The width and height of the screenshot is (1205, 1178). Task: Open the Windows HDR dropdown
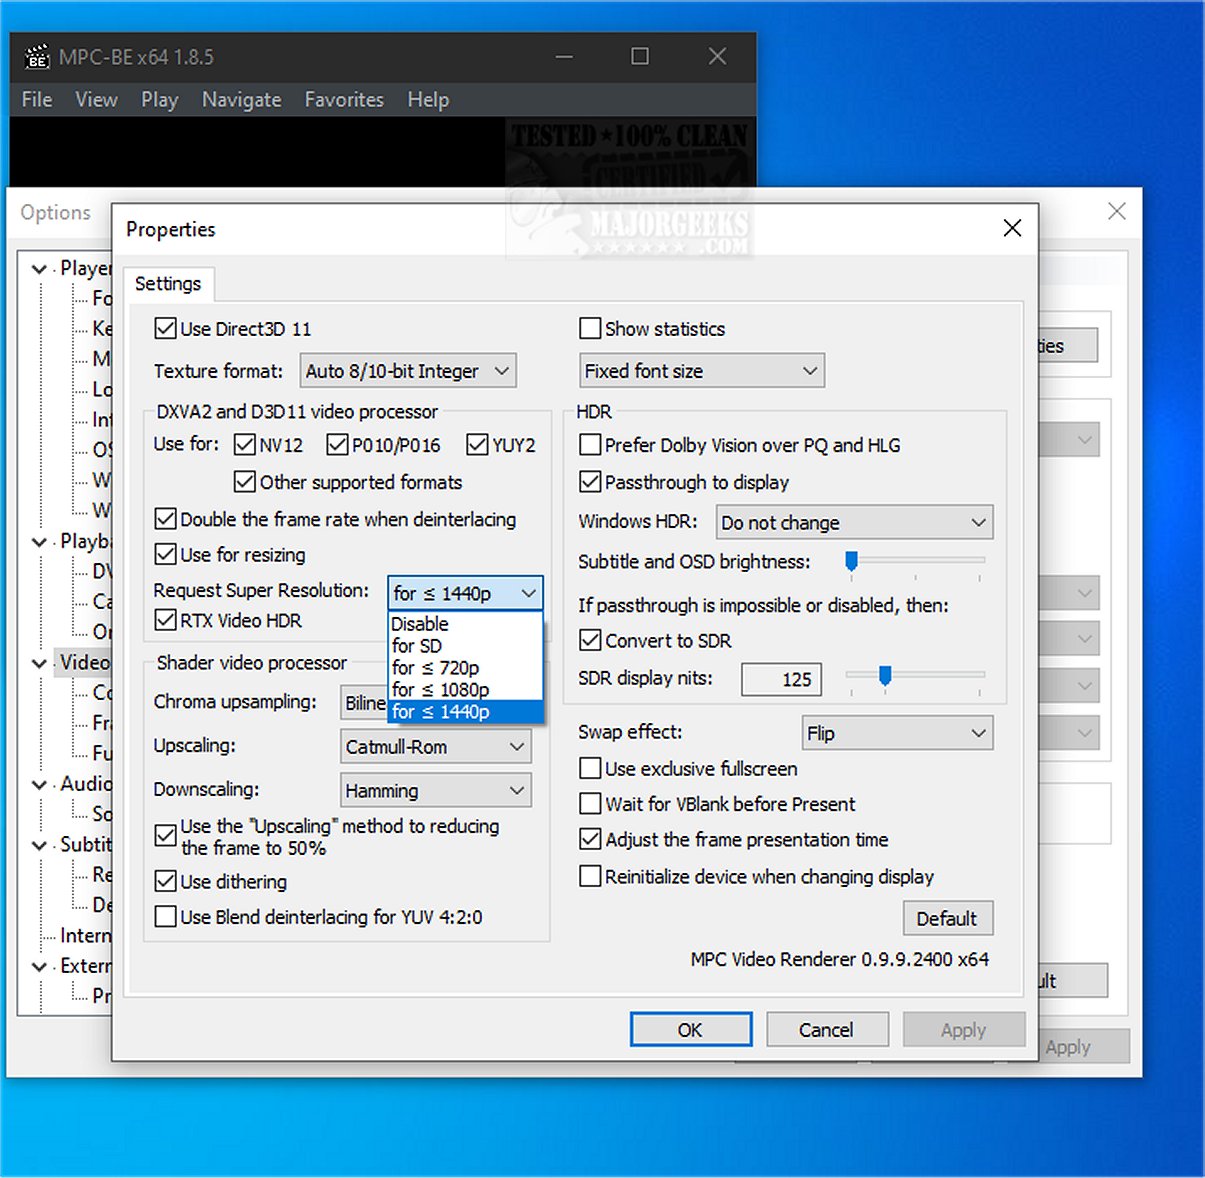[x=854, y=523]
